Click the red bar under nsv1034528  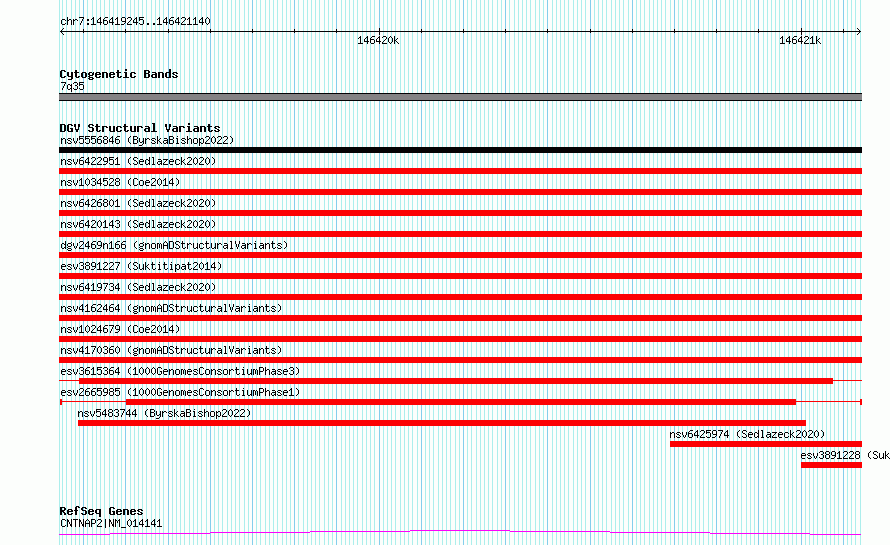click(x=460, y=192)
